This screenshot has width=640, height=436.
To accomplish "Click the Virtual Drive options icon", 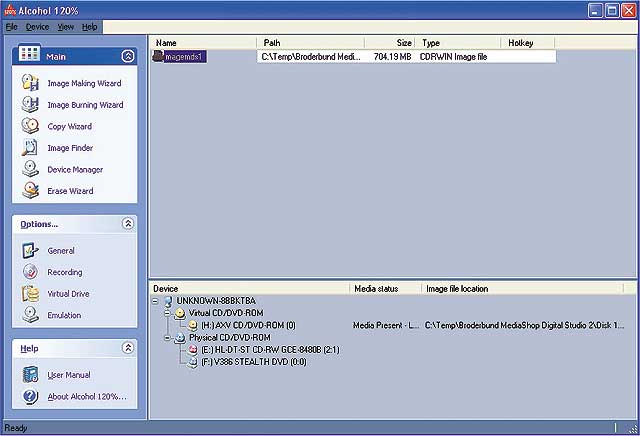I will point(30,294).
